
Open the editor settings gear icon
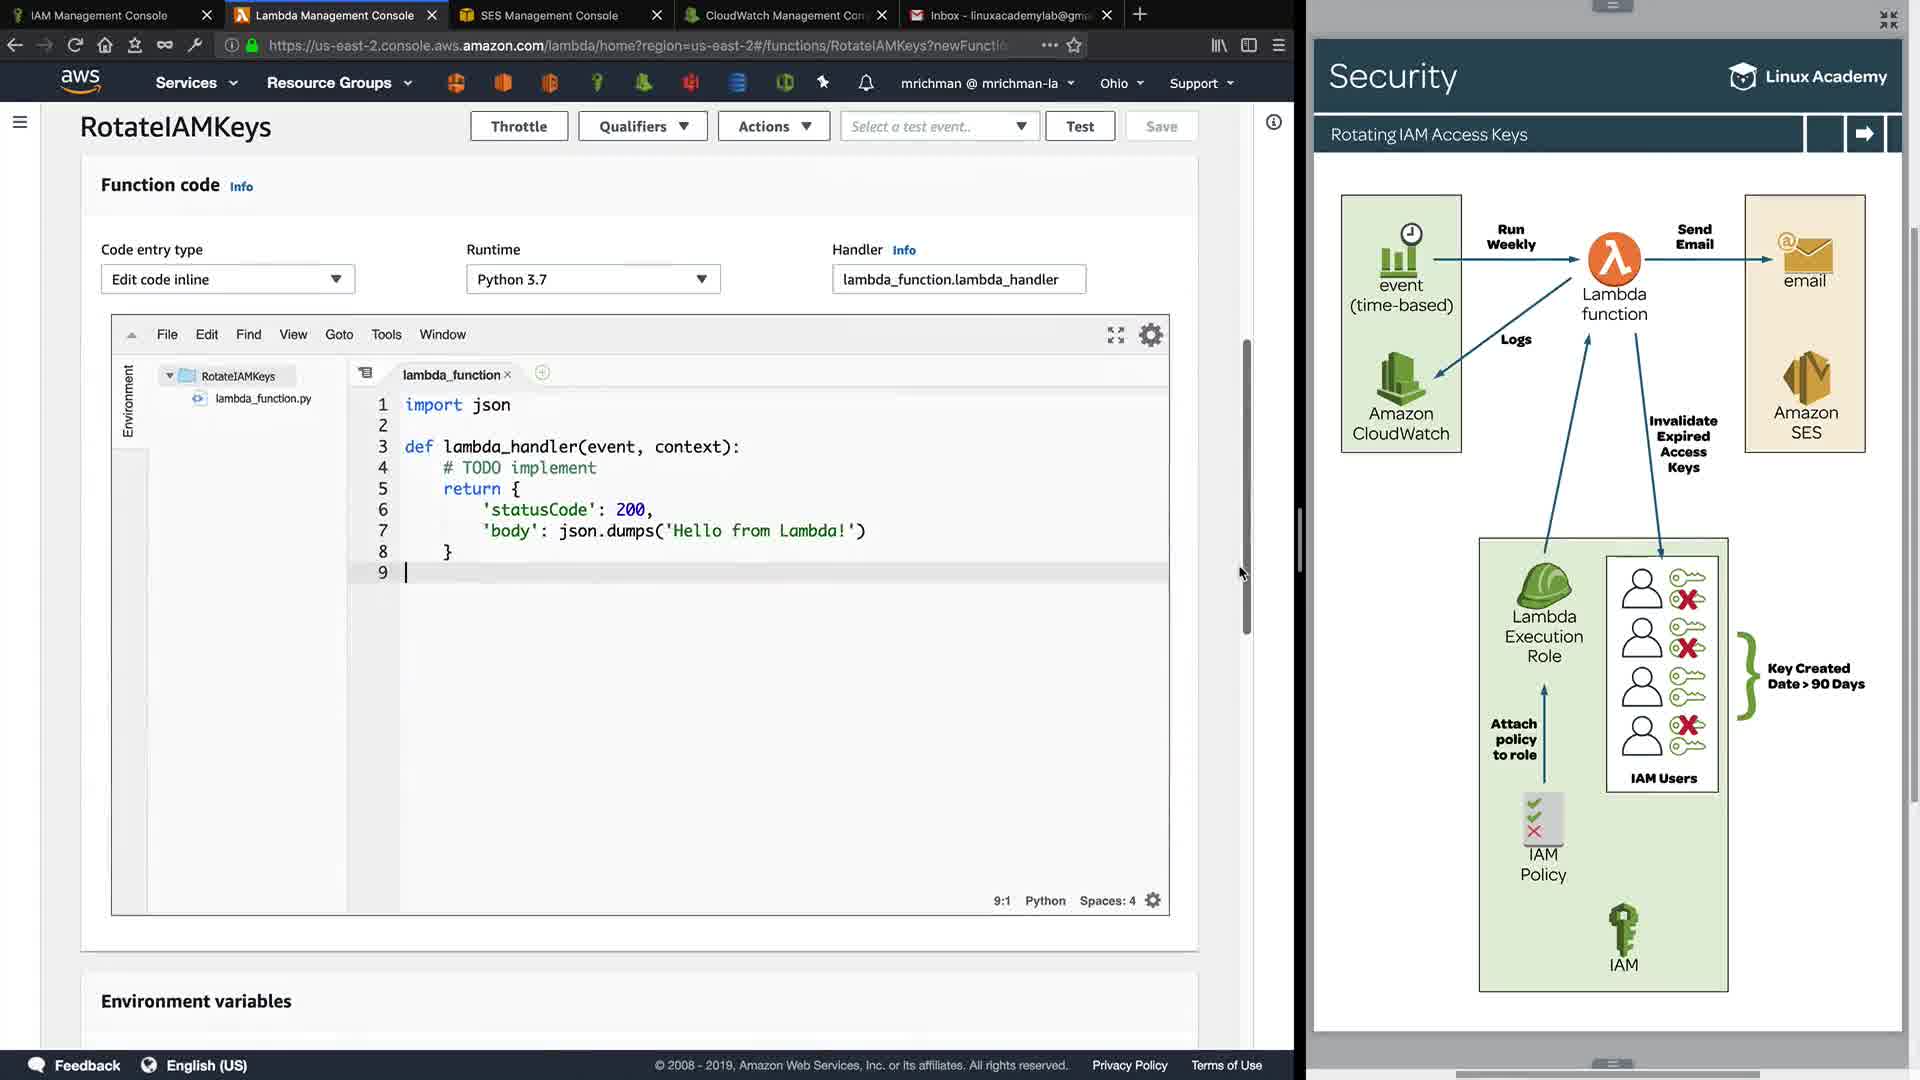1151,335
